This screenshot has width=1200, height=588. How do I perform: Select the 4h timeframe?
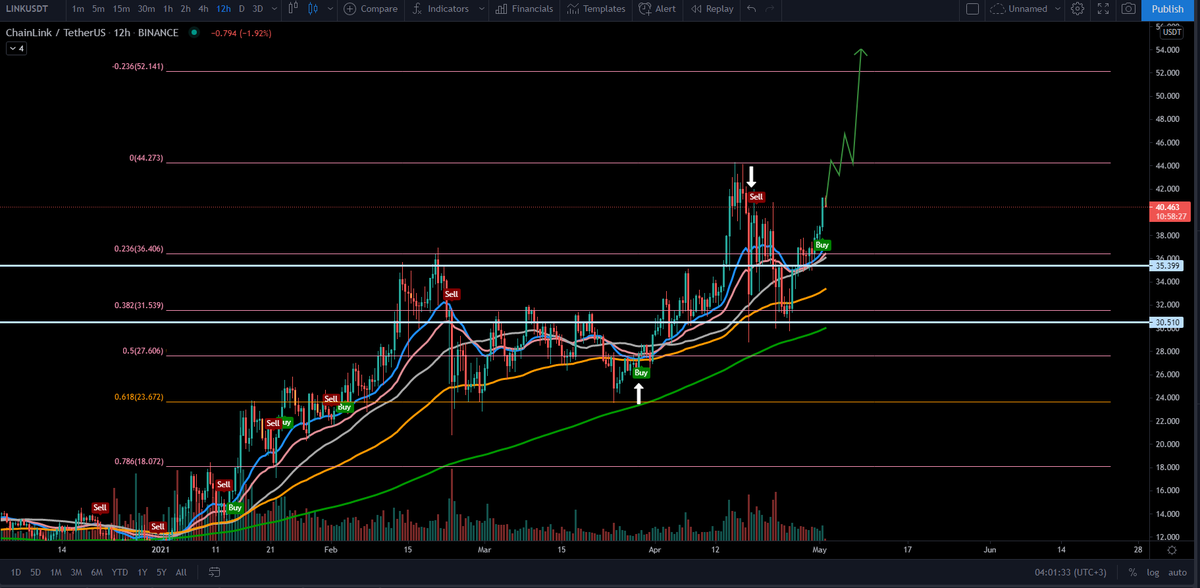(x=204, y=9)
